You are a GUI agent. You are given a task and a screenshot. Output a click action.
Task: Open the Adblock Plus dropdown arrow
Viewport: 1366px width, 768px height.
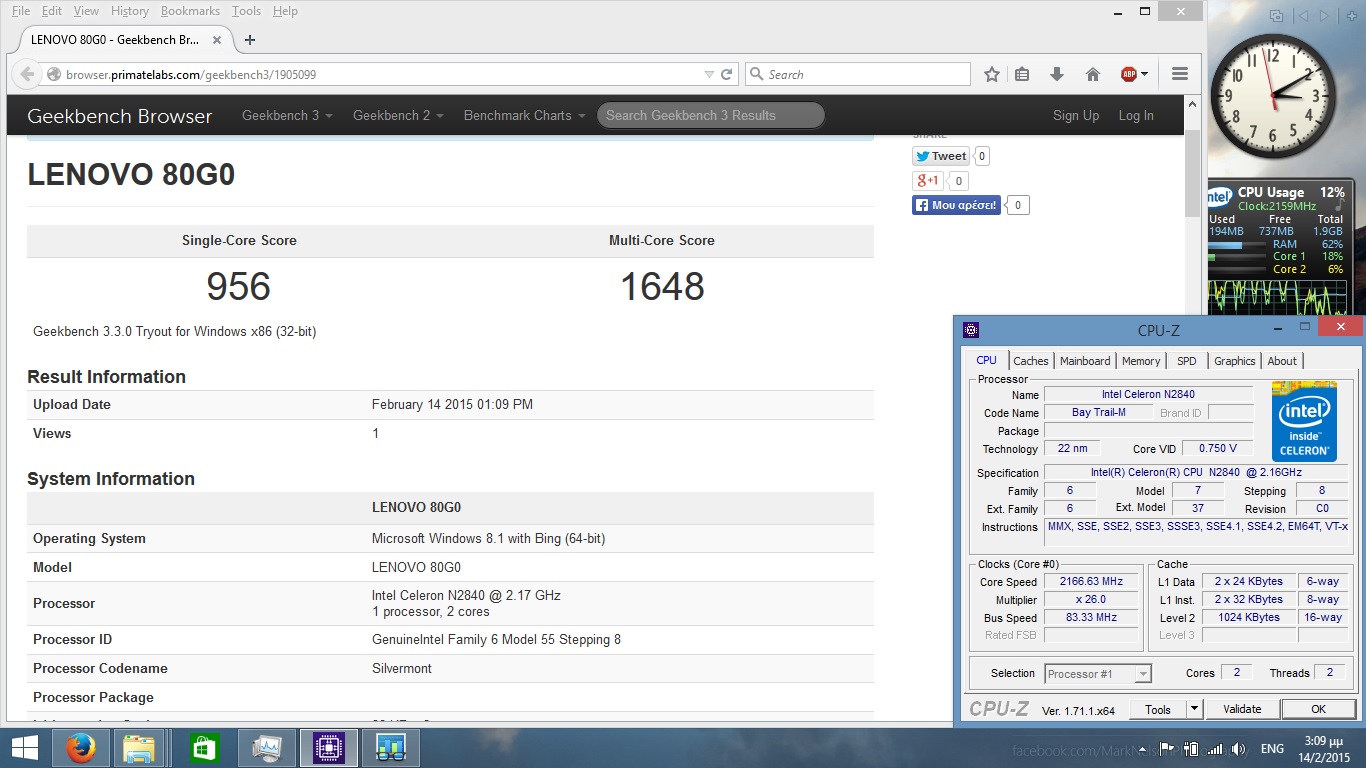[x=1144, y=74]
